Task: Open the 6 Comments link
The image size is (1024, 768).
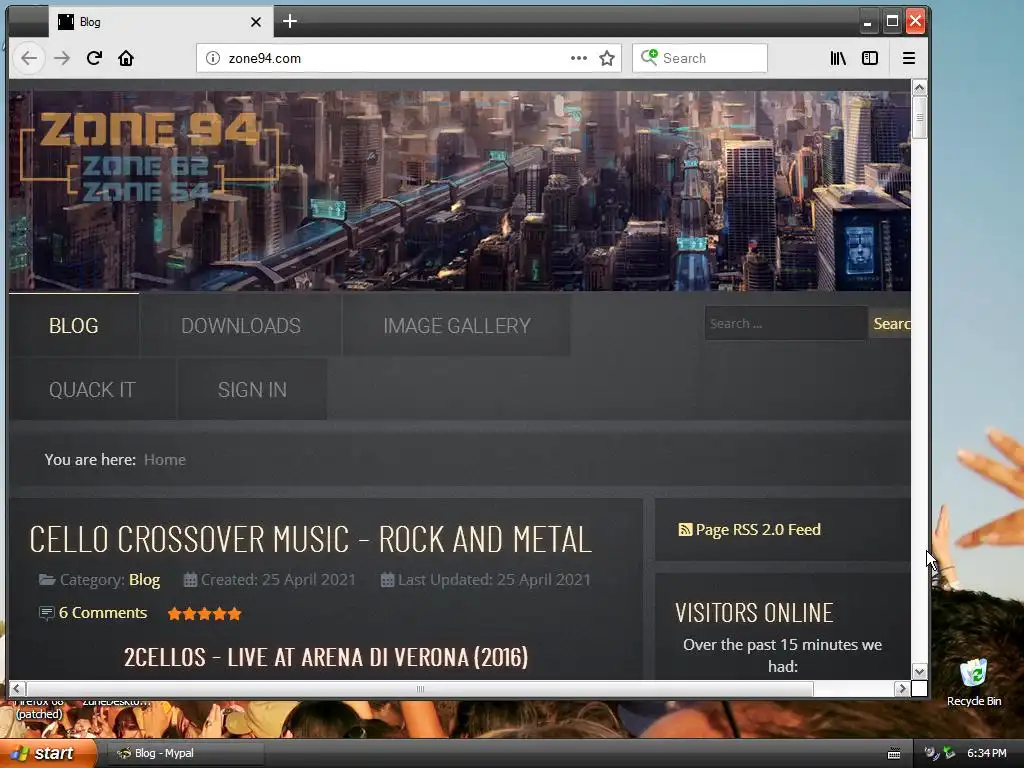Action: pyautogui.click(x=103, y=613)
